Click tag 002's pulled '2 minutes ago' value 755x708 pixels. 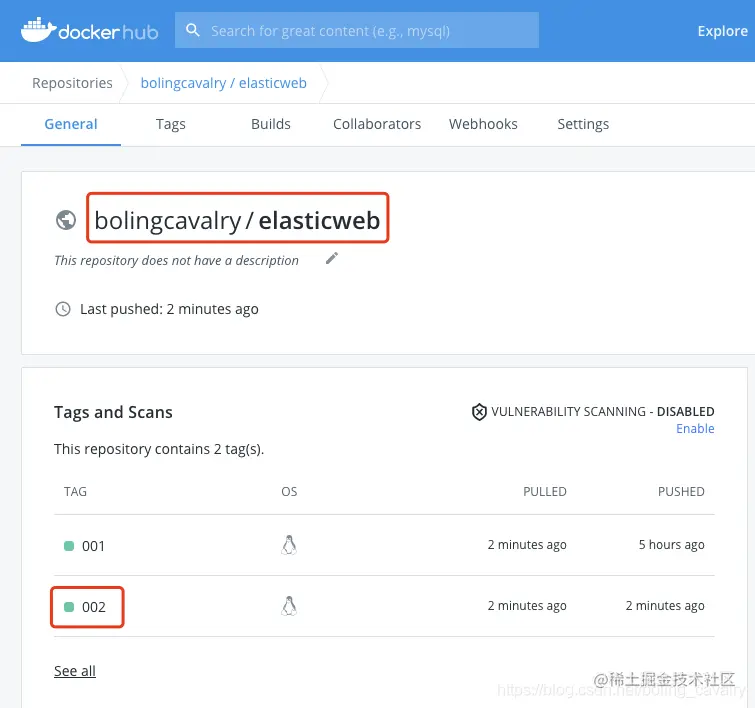[x=527, y=605]
